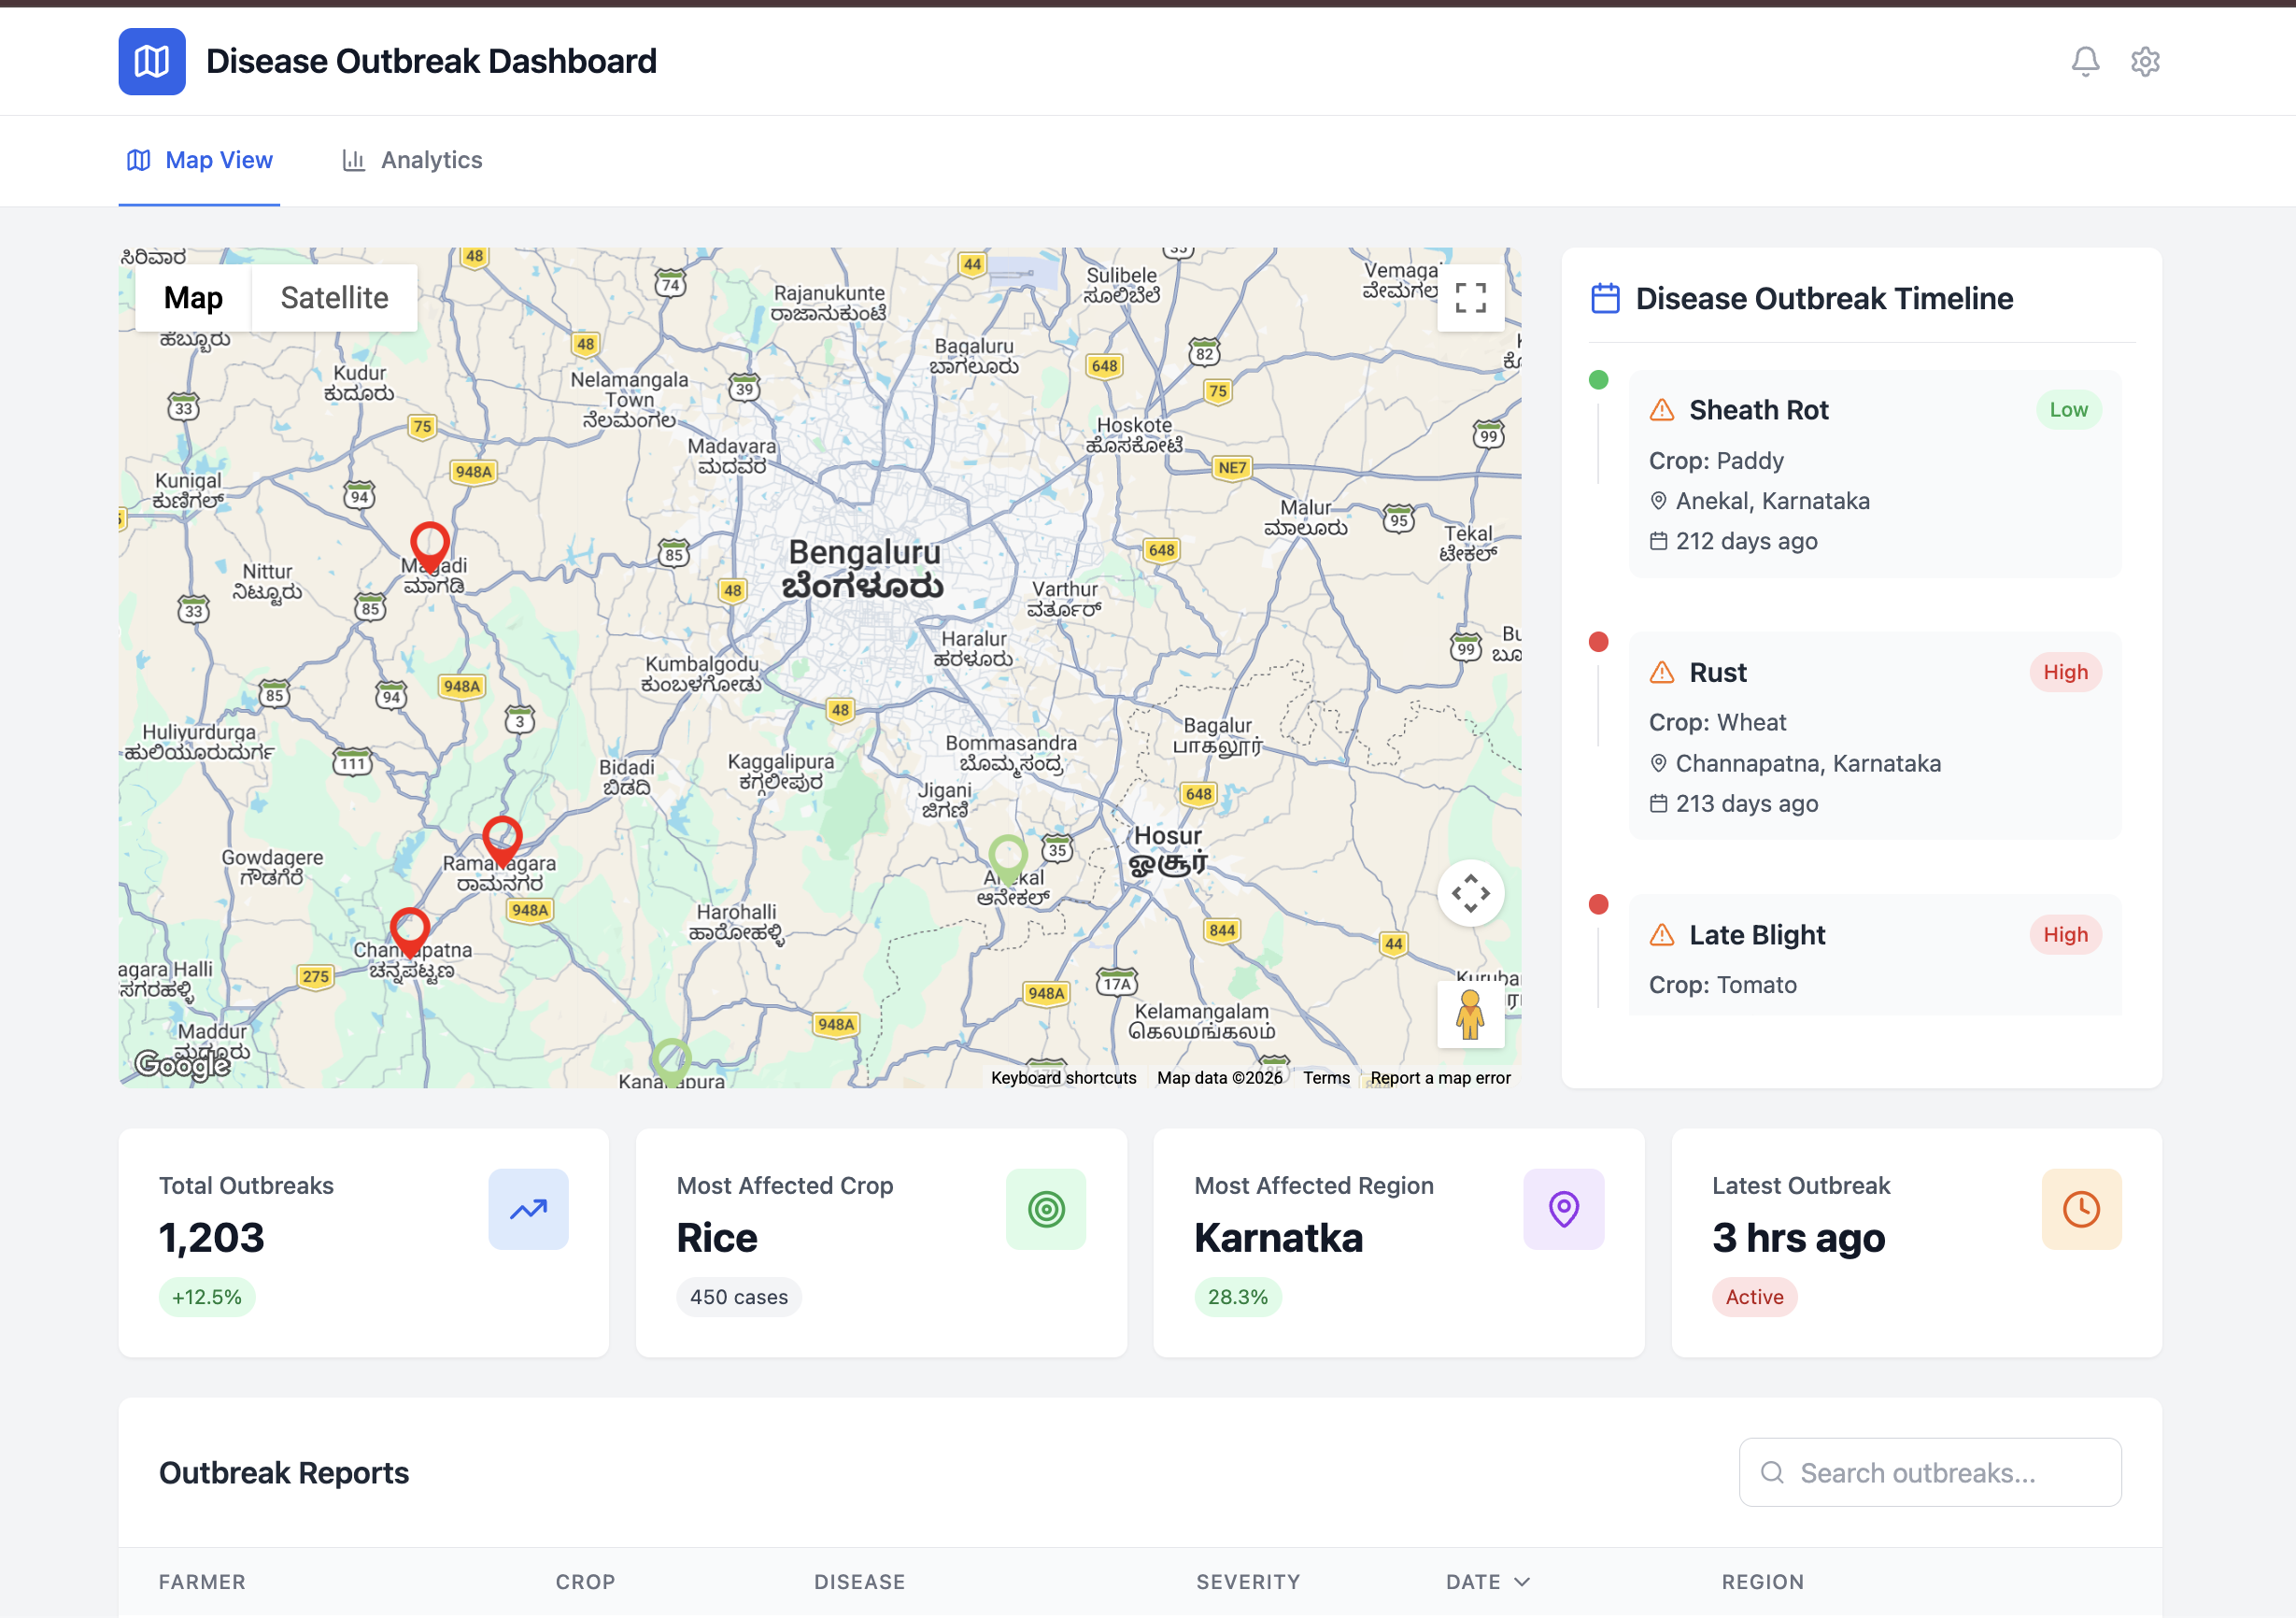Open the Analytics tab
This screenshot has width=2296, height=1618.
[x=412, y=160]
